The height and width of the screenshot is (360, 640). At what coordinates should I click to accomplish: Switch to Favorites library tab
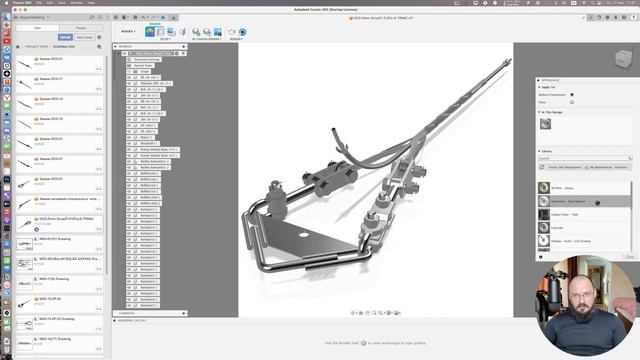(x=620, y=167)
